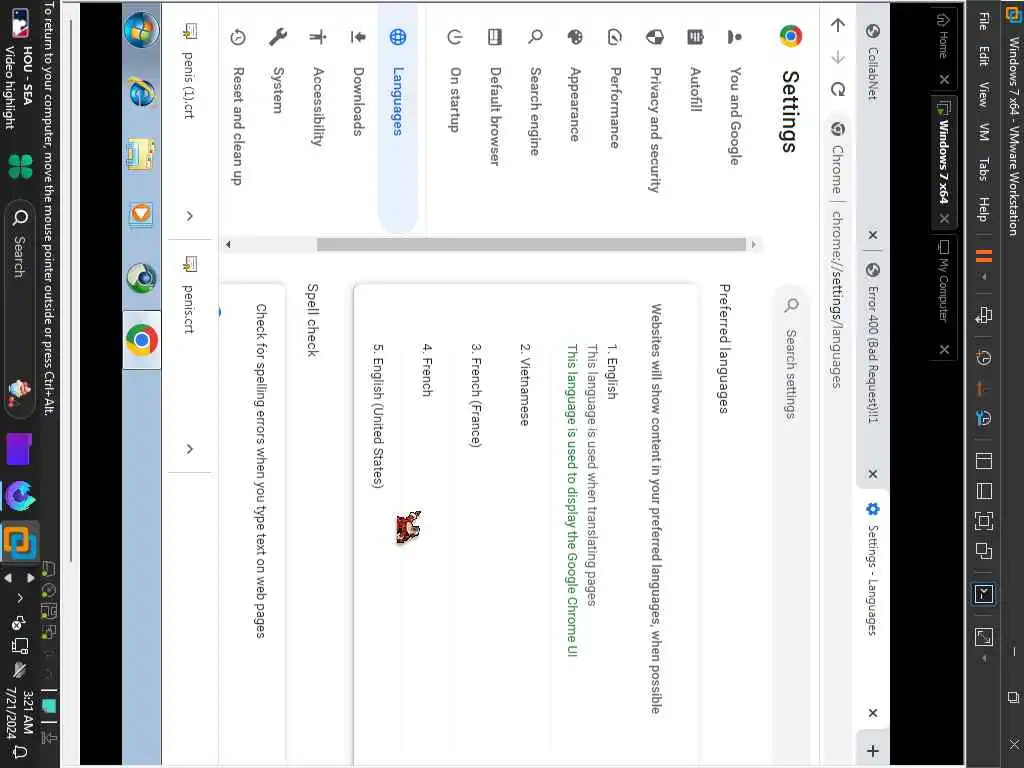Reload the Chrome settings page

[838, 89]
